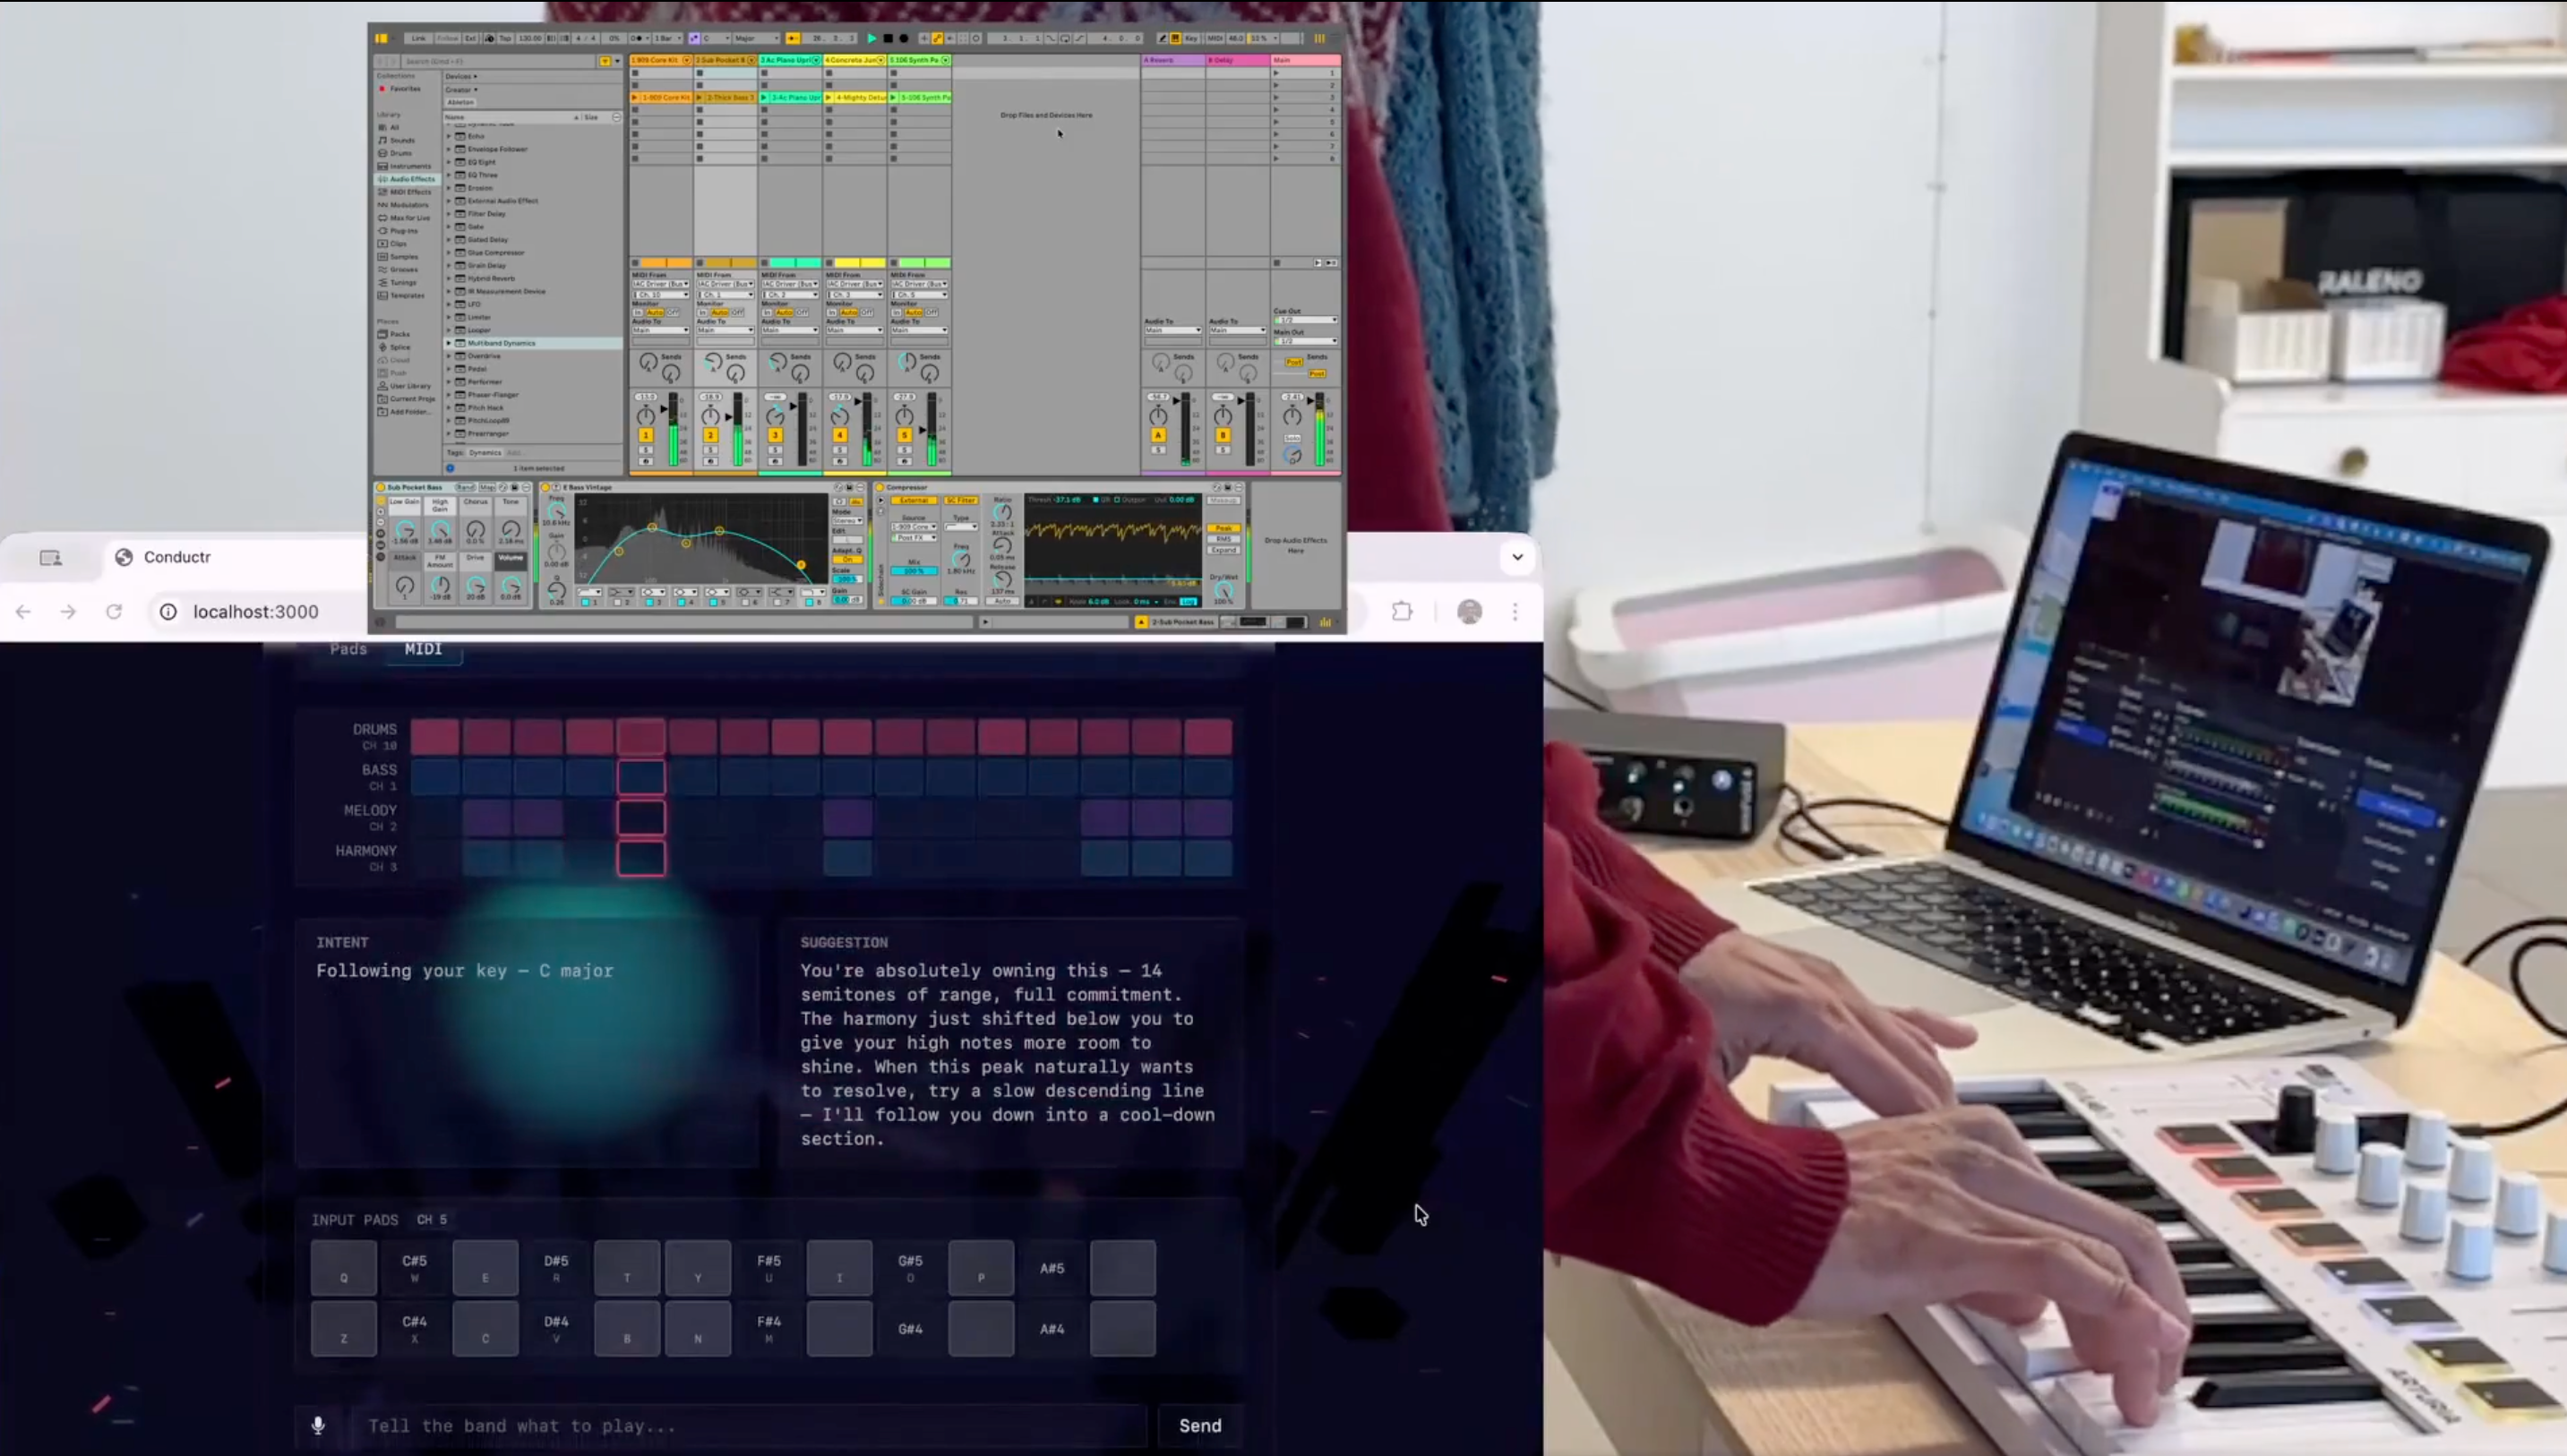Screen dimensions: 2567x1456
Task: Open the browser extensions puzzle icon
Action: pos(1402,611)
